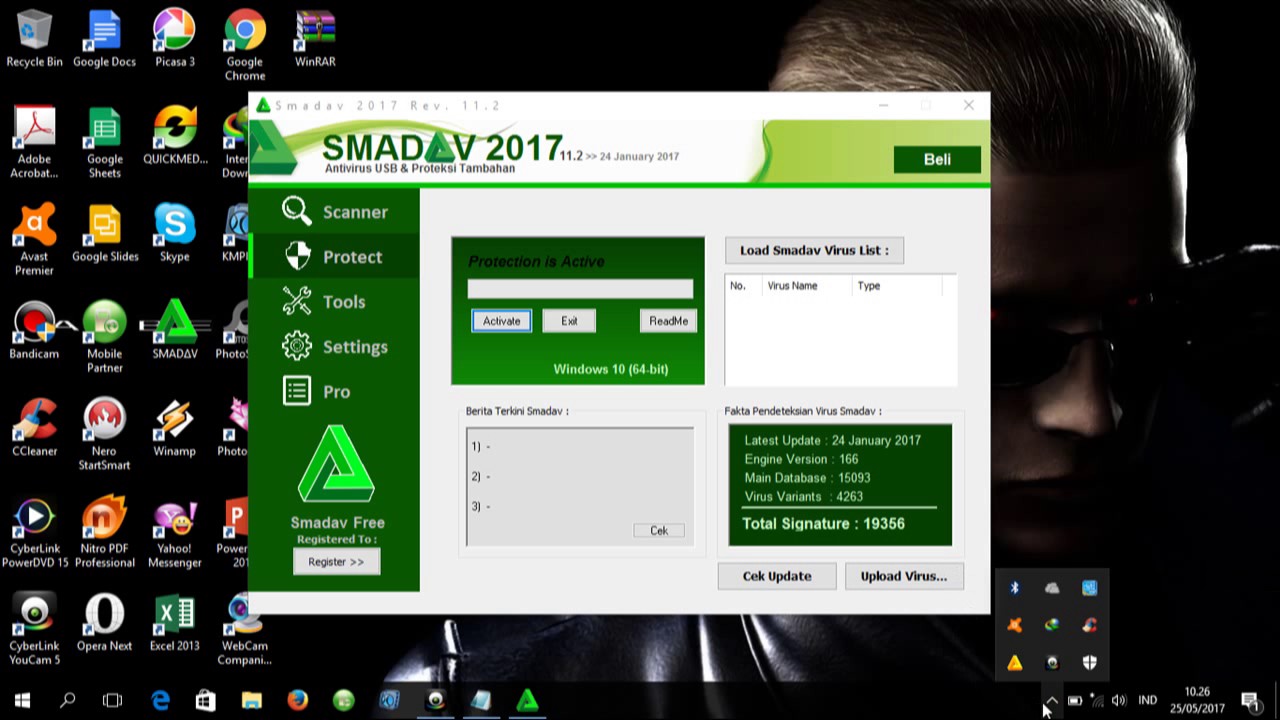Image resolution: width=1280 pixels, height=720 pixels.
Task: Open the Google Docs desktop shortcut
Action: click(104, 39)
